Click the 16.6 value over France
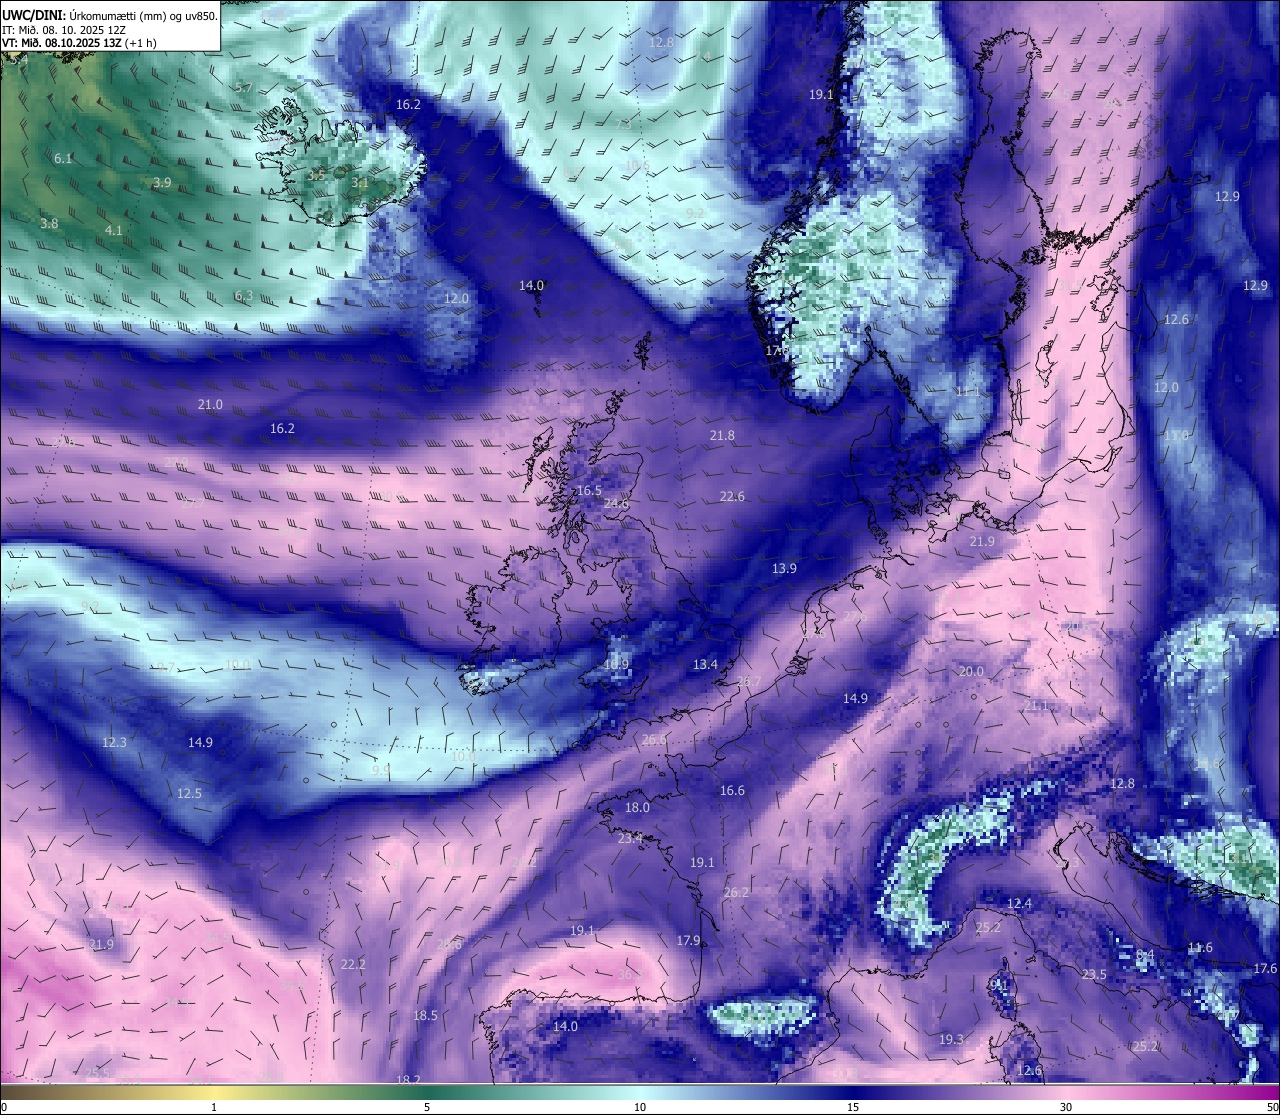This screenshot has width=1280, height=1115. 732,791
